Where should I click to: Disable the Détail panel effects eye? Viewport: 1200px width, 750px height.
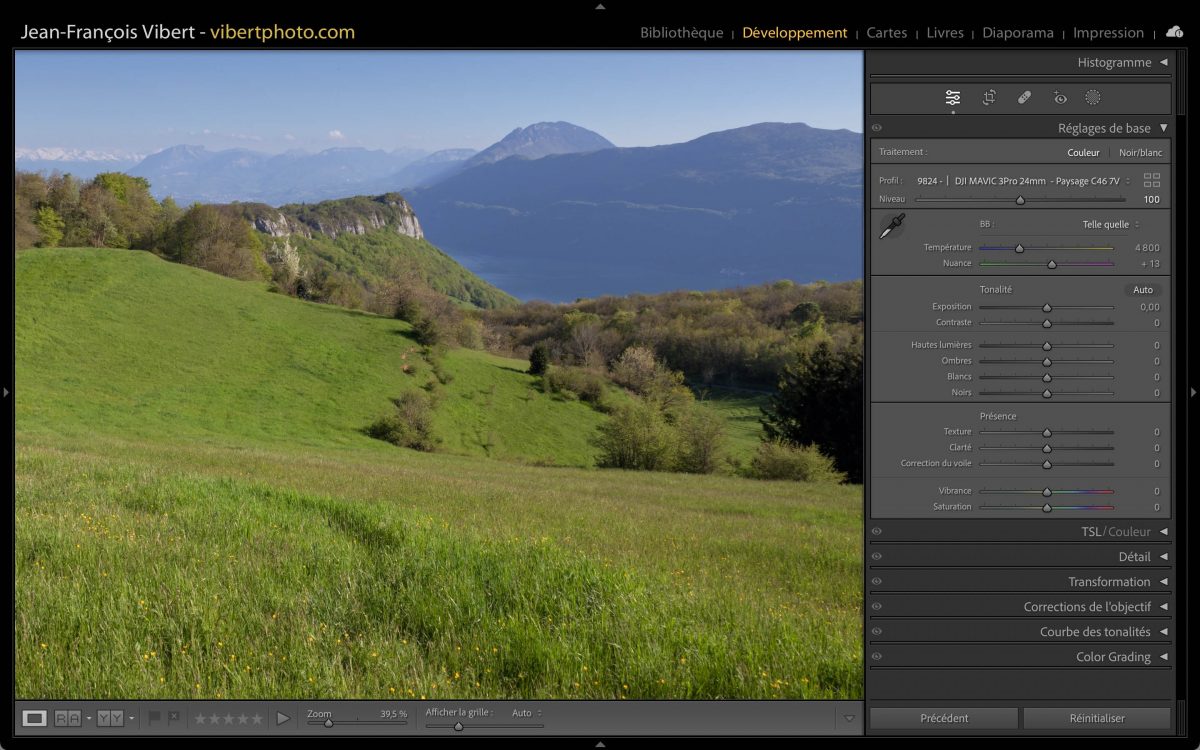[877, 557]
